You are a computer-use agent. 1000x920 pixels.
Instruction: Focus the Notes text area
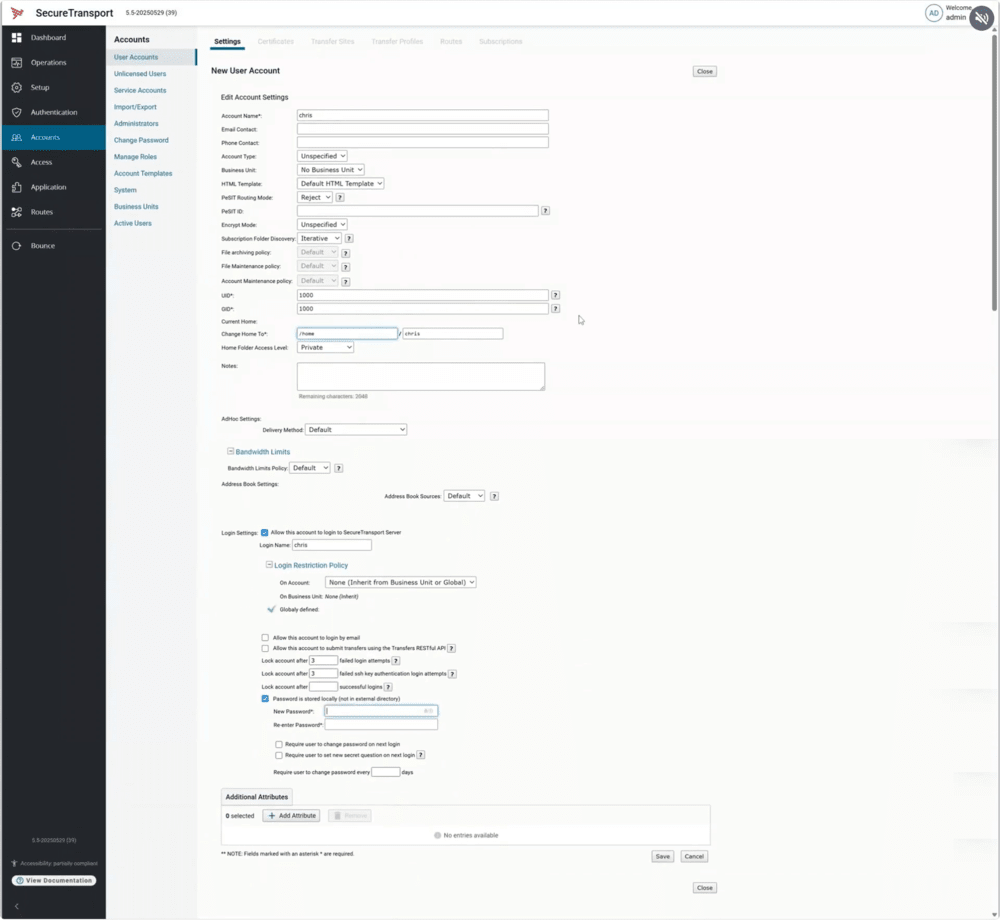[421, 377]
